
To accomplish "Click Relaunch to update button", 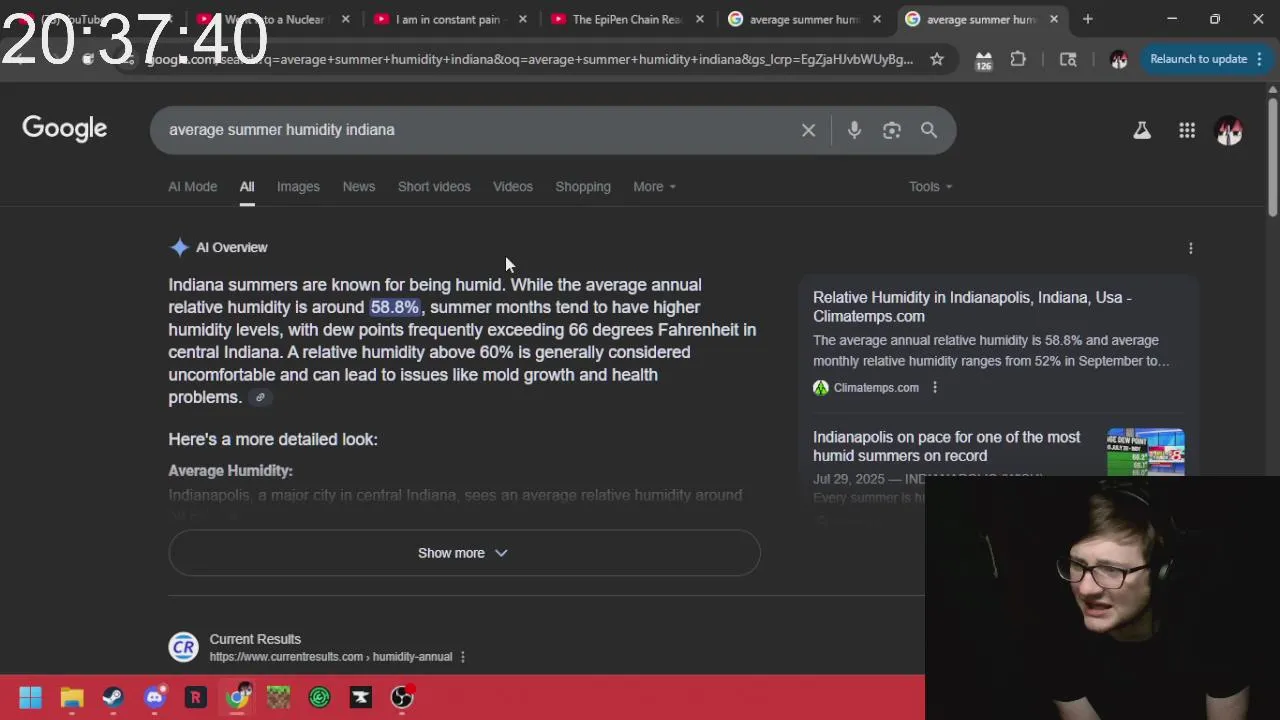I will (1198, 59).
